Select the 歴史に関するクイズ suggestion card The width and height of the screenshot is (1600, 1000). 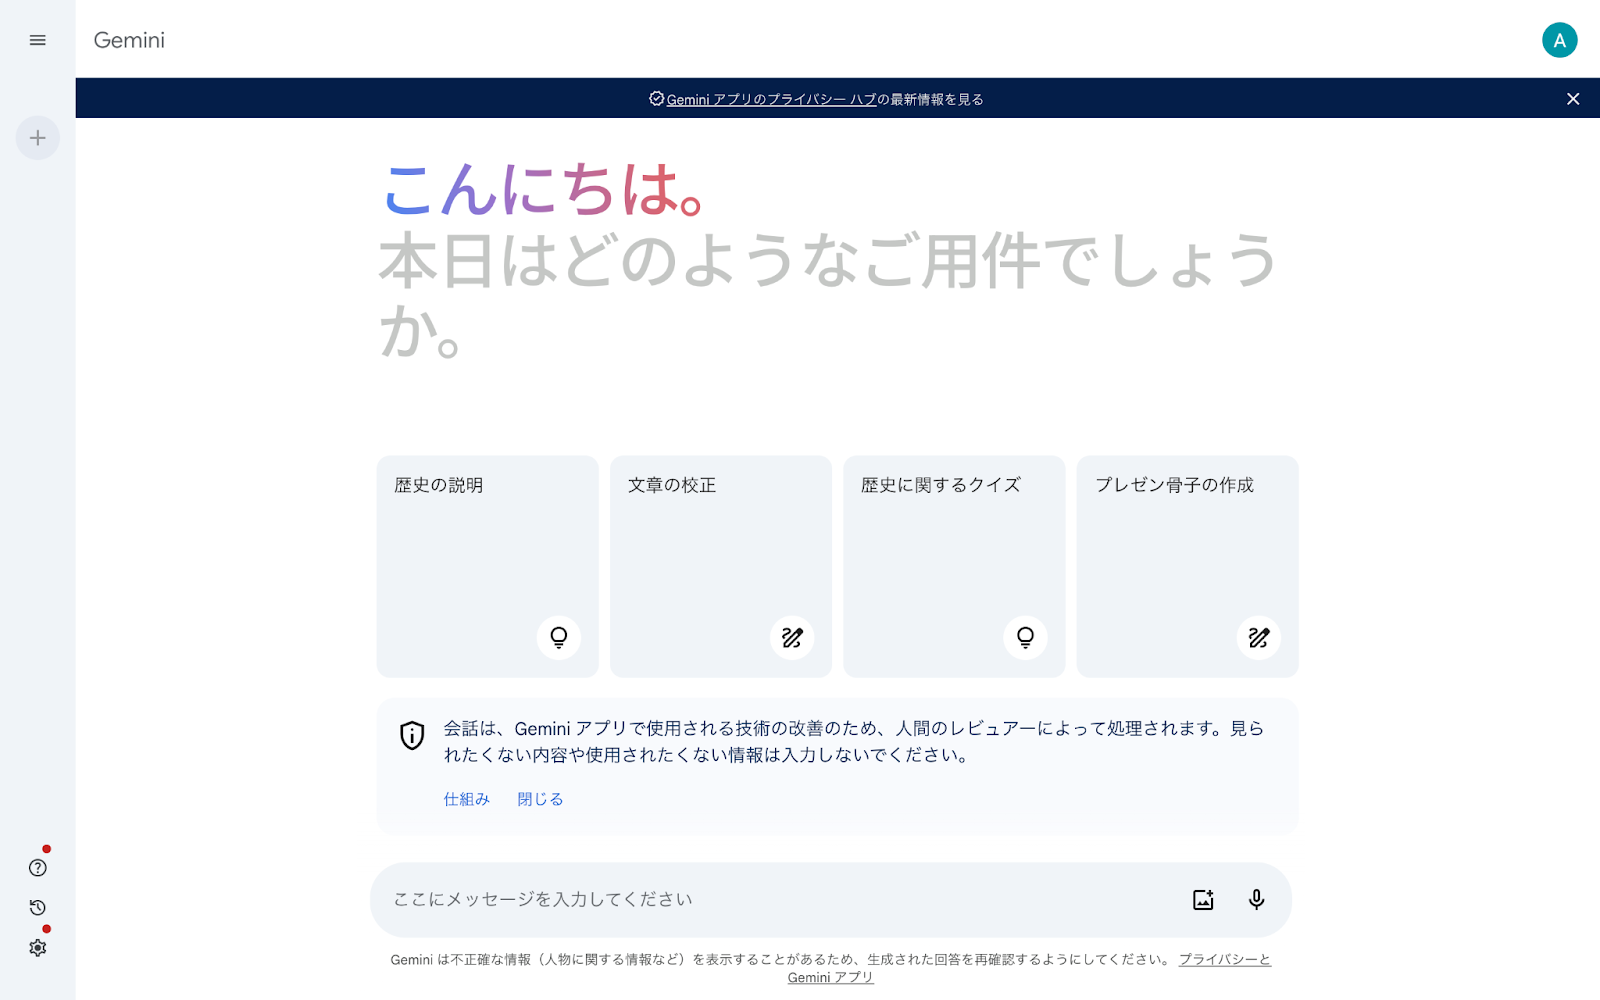[x=954, y=567]
